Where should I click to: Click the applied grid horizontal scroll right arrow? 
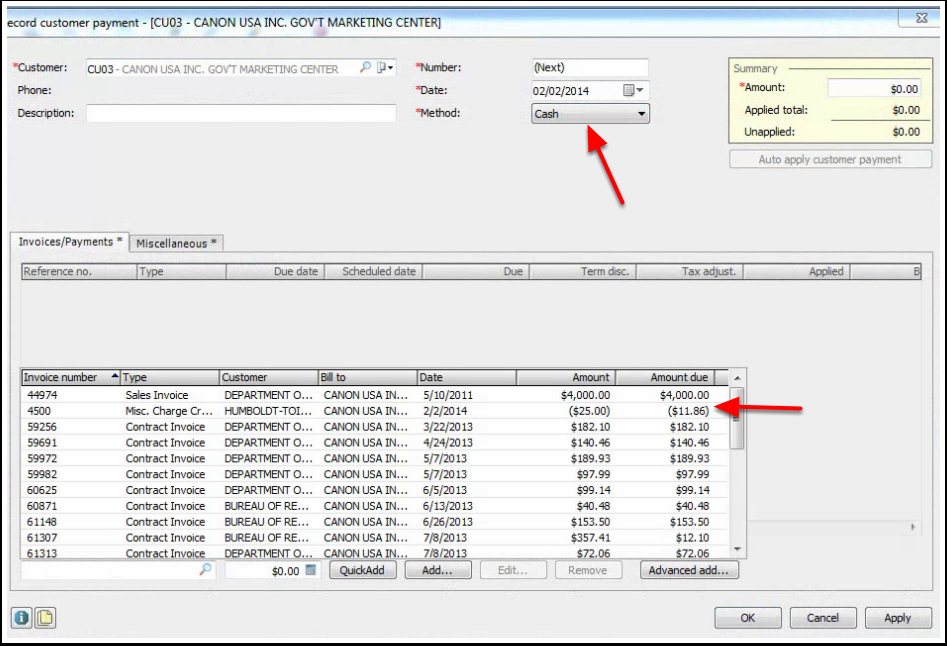tap(913, 527)
